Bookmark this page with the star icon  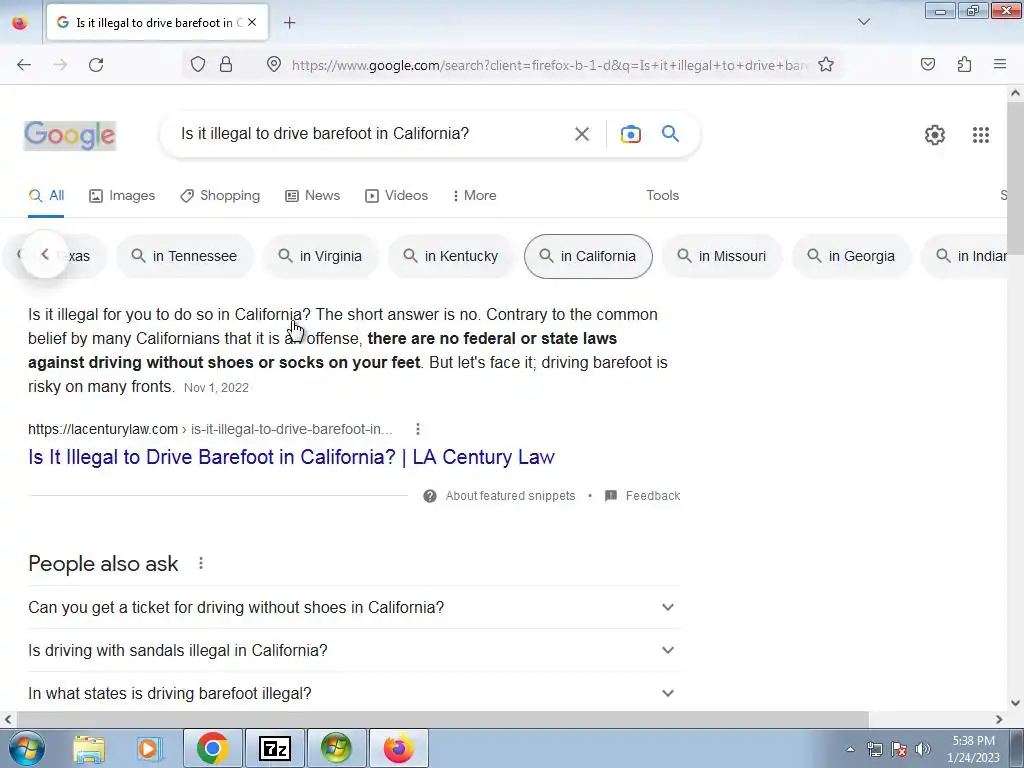[x=825, y=65]
